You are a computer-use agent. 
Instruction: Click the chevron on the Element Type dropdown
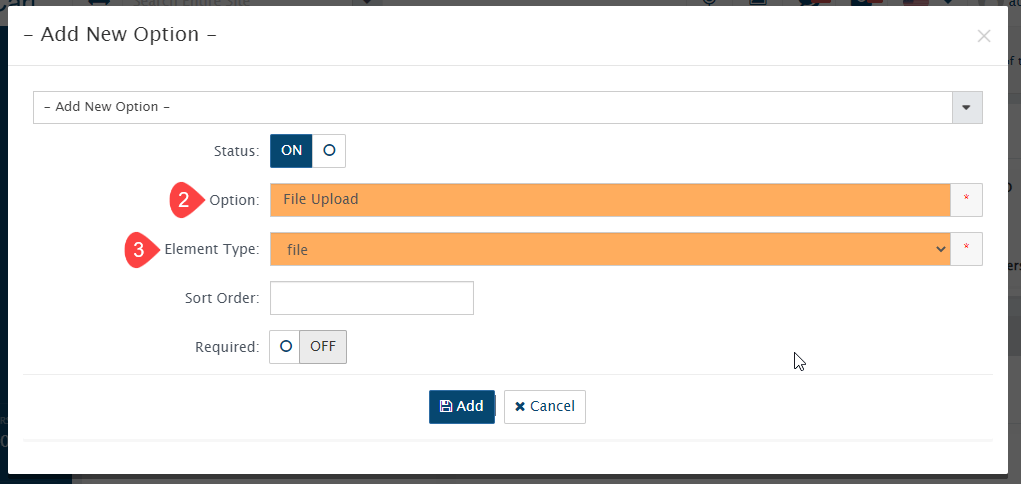pos(940,249)
